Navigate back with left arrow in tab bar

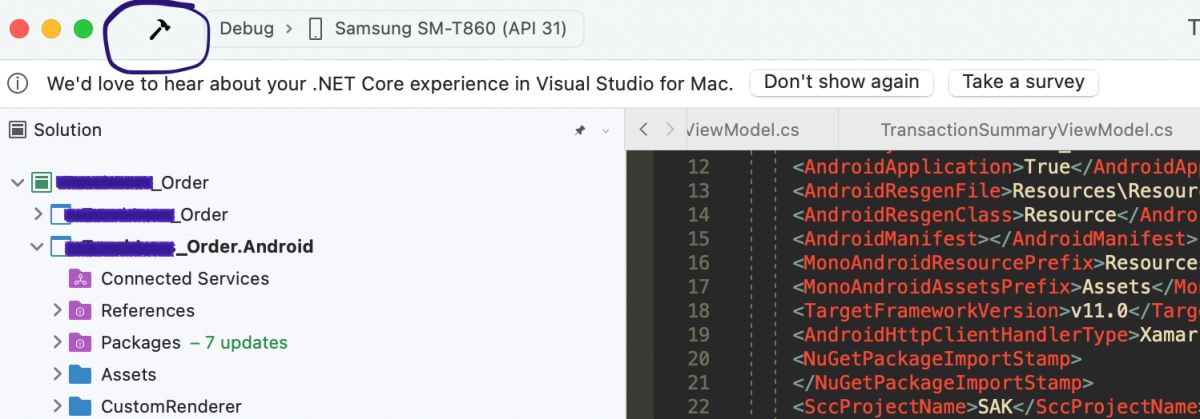[x=644, y=130]
